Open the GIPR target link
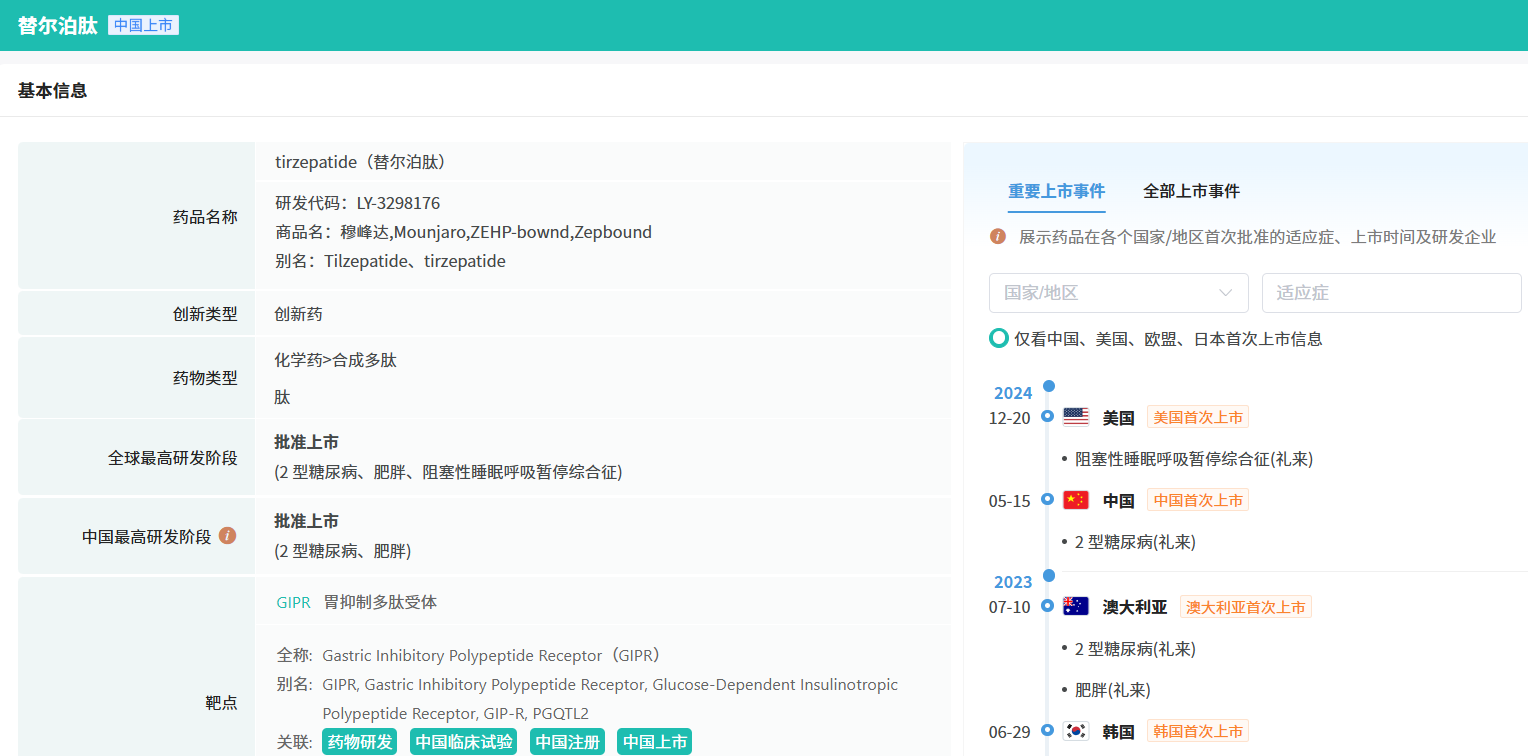 point(294,603)
